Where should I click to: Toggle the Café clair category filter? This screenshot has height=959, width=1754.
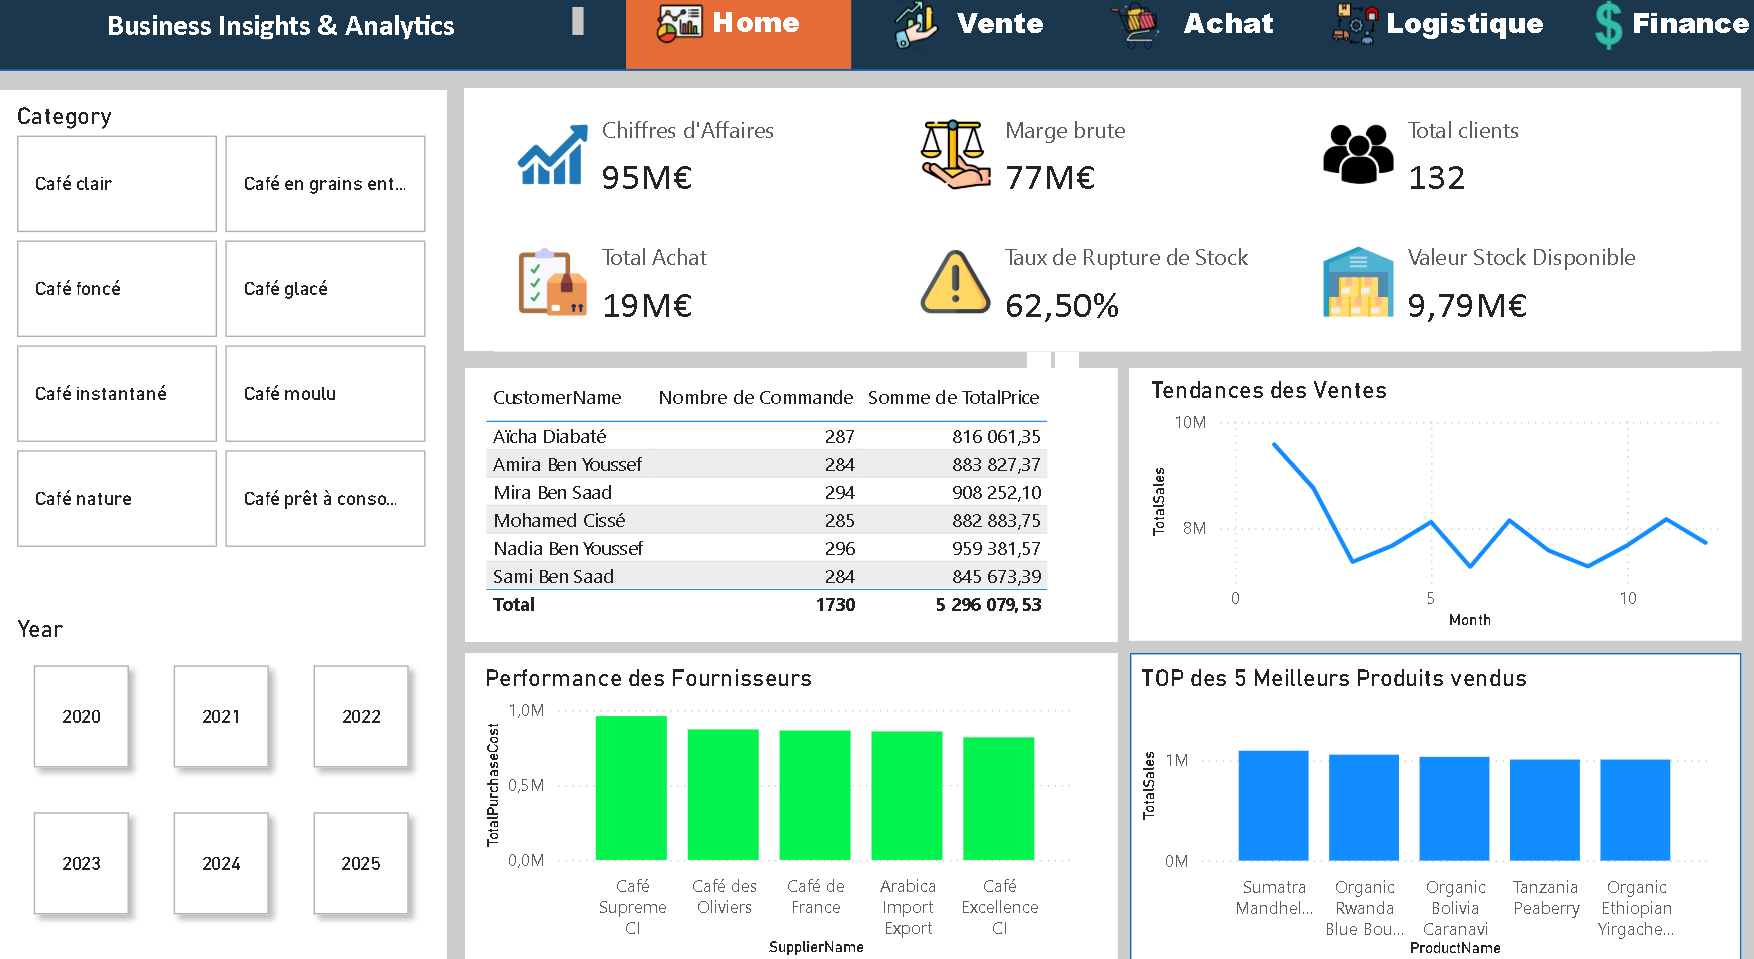click(116, 183)
